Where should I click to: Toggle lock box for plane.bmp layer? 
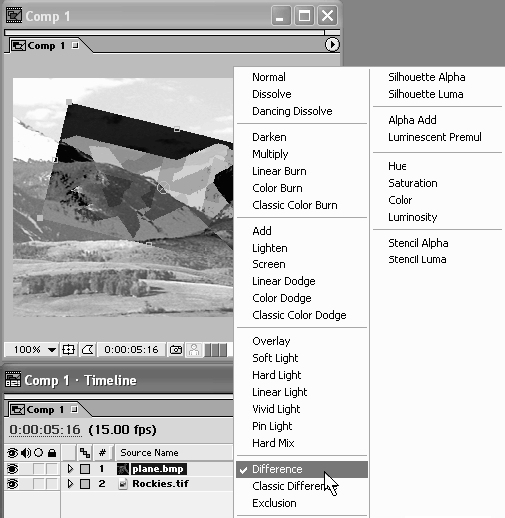52,469
